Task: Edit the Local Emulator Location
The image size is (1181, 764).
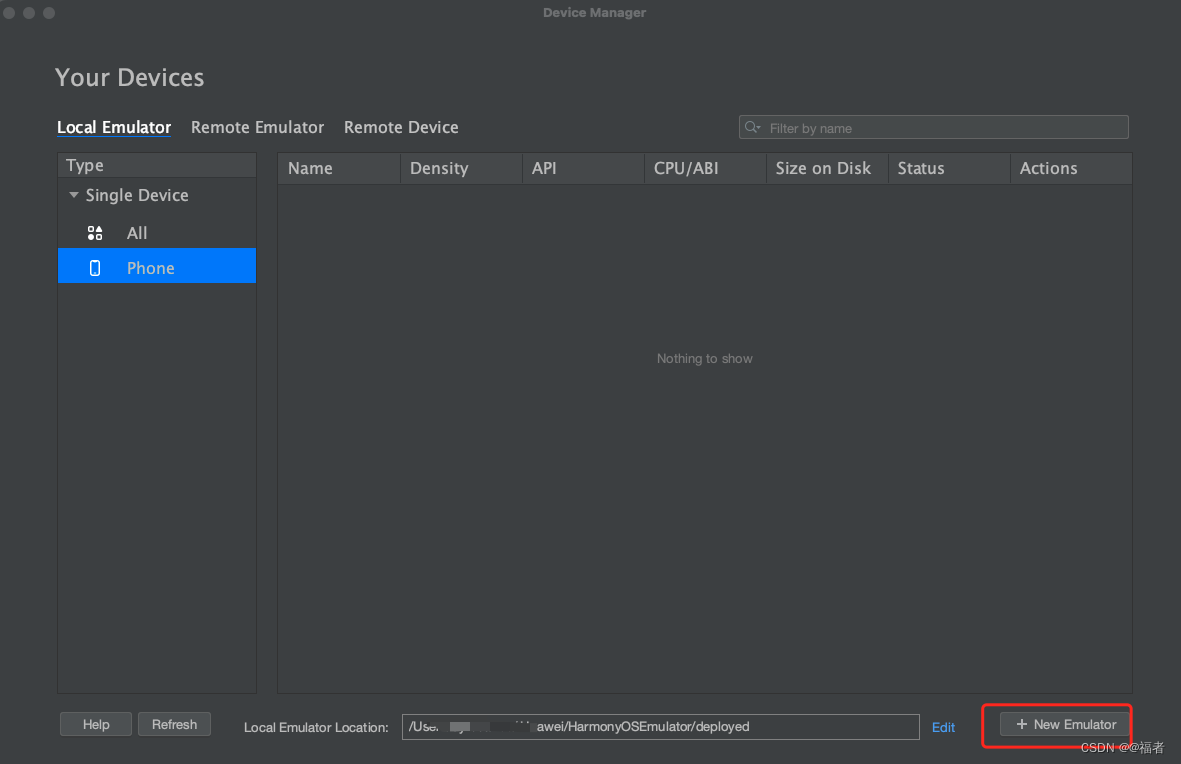Action: [943, 727]
